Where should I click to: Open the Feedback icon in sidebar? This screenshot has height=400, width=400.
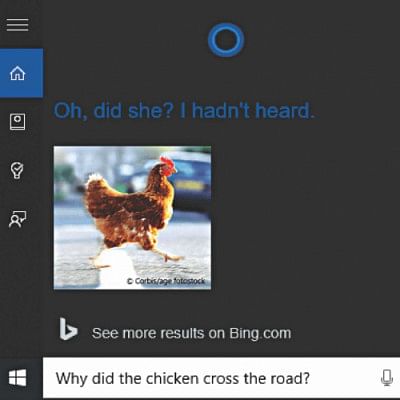[17, 219]
